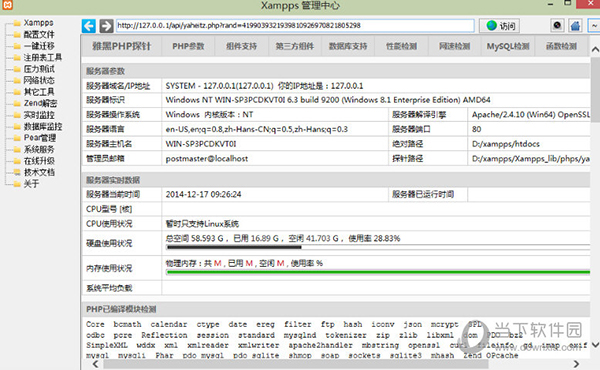Click the folder icon beside 配置文件

17,35
